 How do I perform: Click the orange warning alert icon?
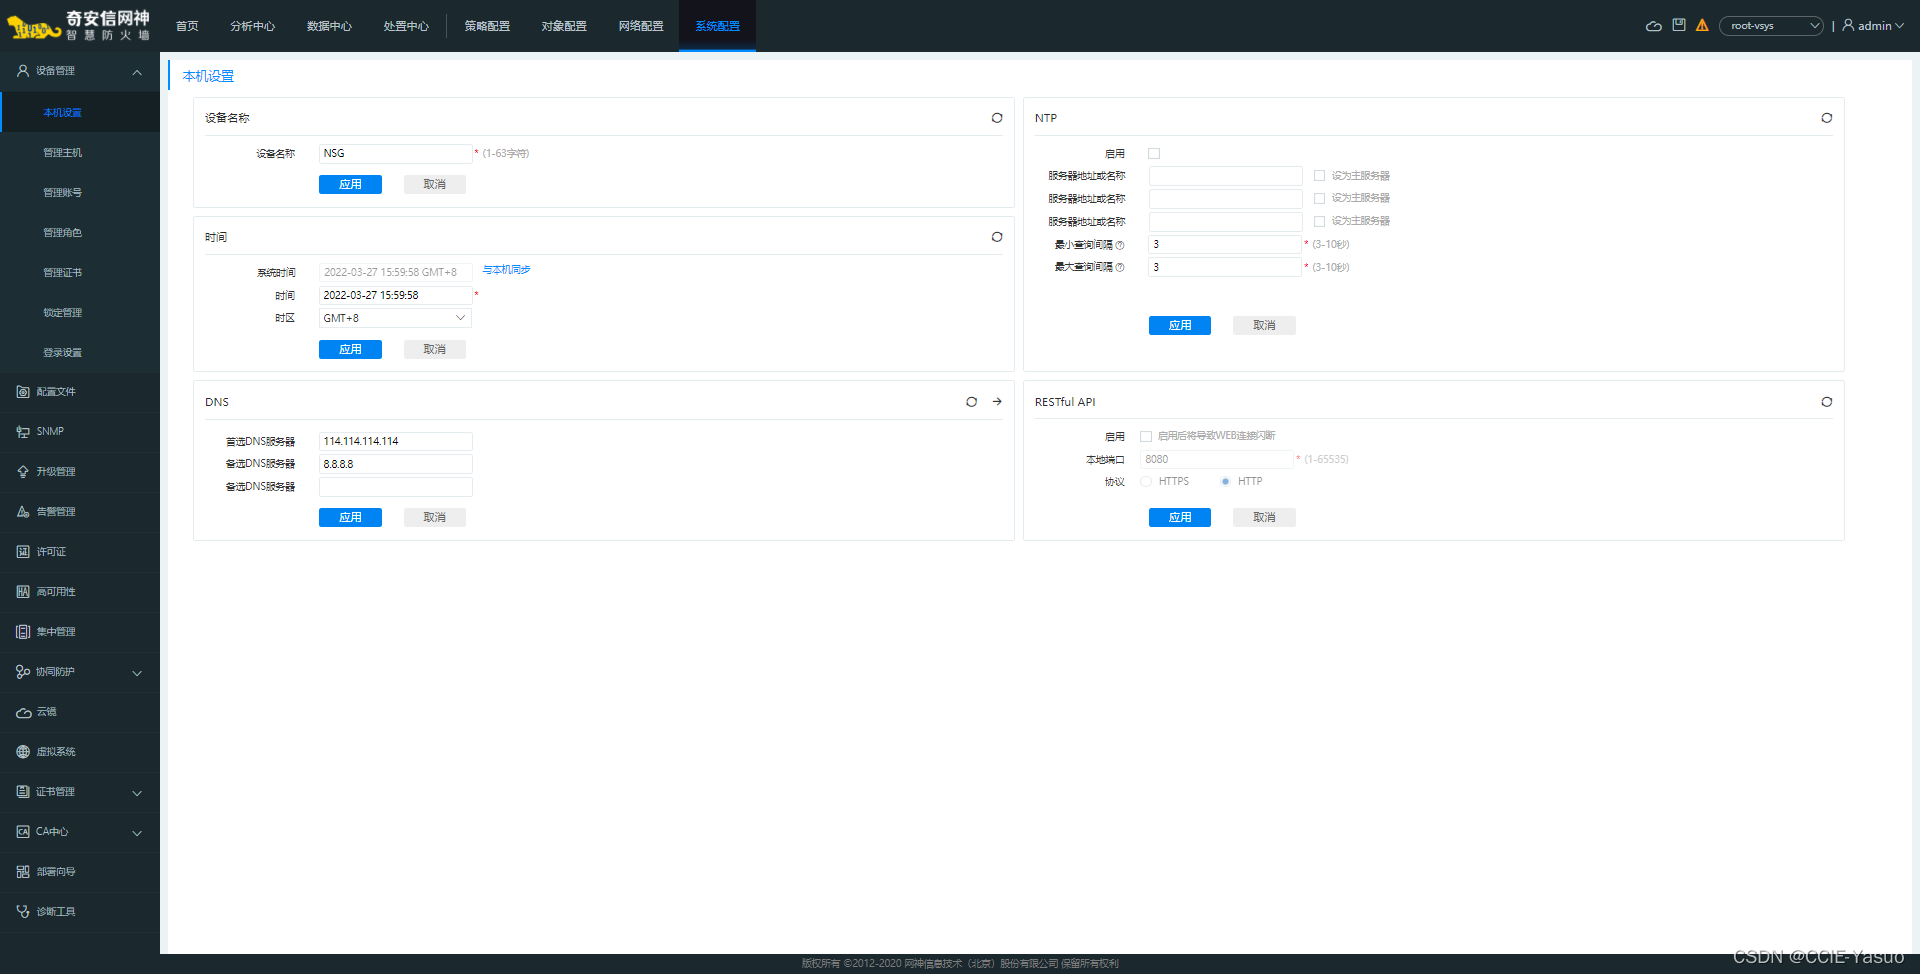coord(1702,25)
